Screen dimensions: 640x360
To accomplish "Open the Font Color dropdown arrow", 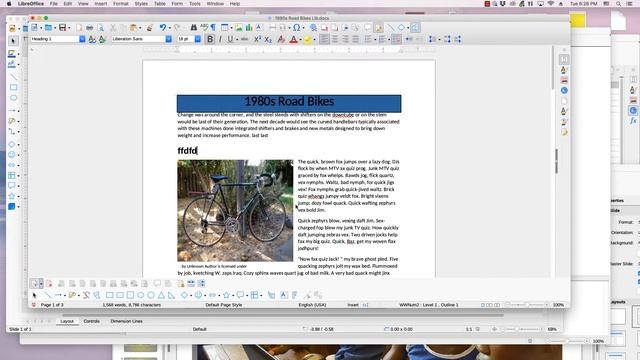I will [300, 40].
